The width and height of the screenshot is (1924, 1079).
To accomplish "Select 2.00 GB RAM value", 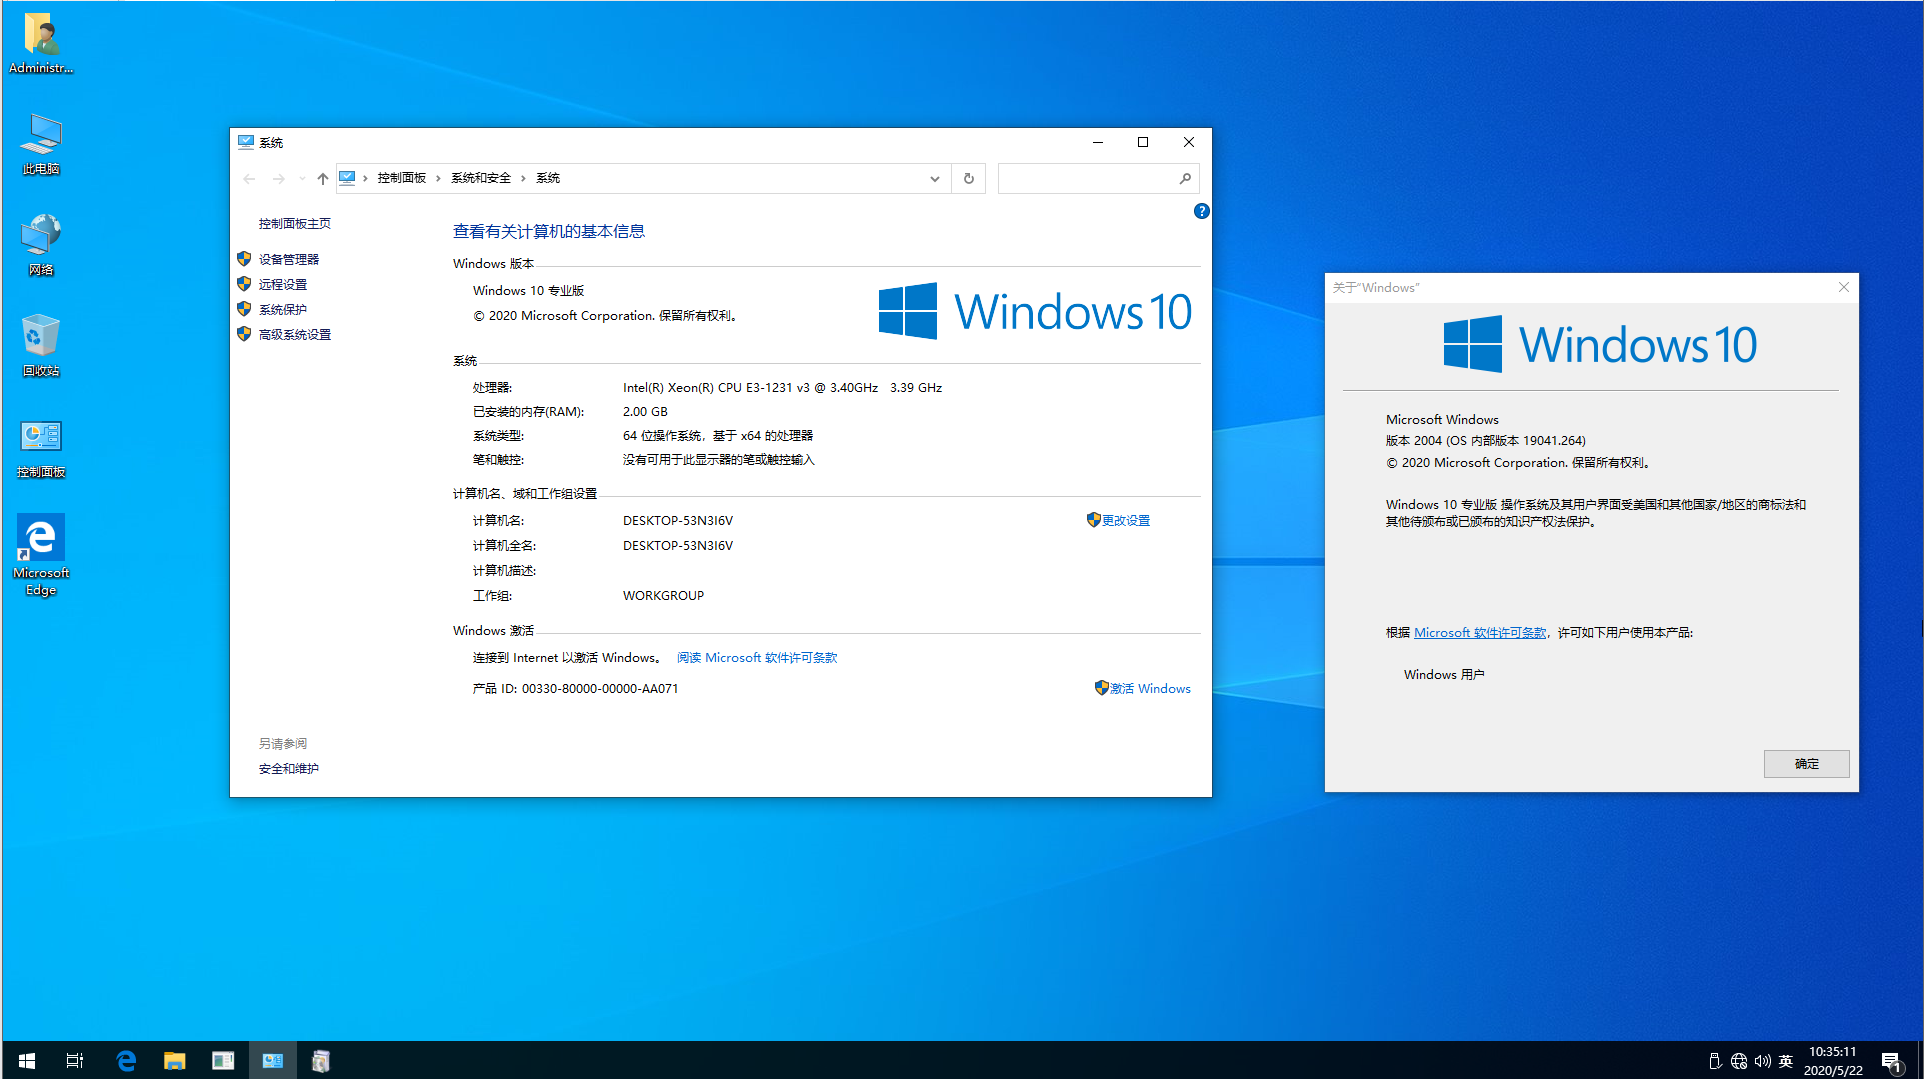I will click(x=645, y=412).
